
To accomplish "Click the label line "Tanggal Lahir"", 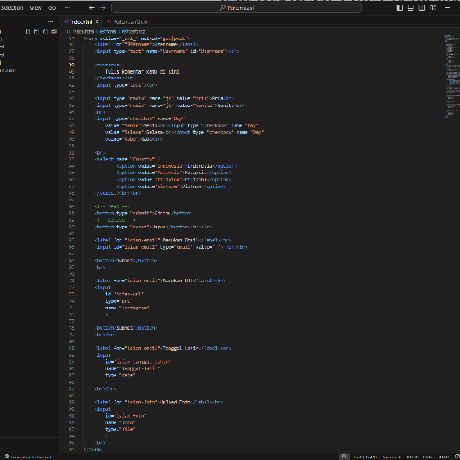I will (163, 348).
